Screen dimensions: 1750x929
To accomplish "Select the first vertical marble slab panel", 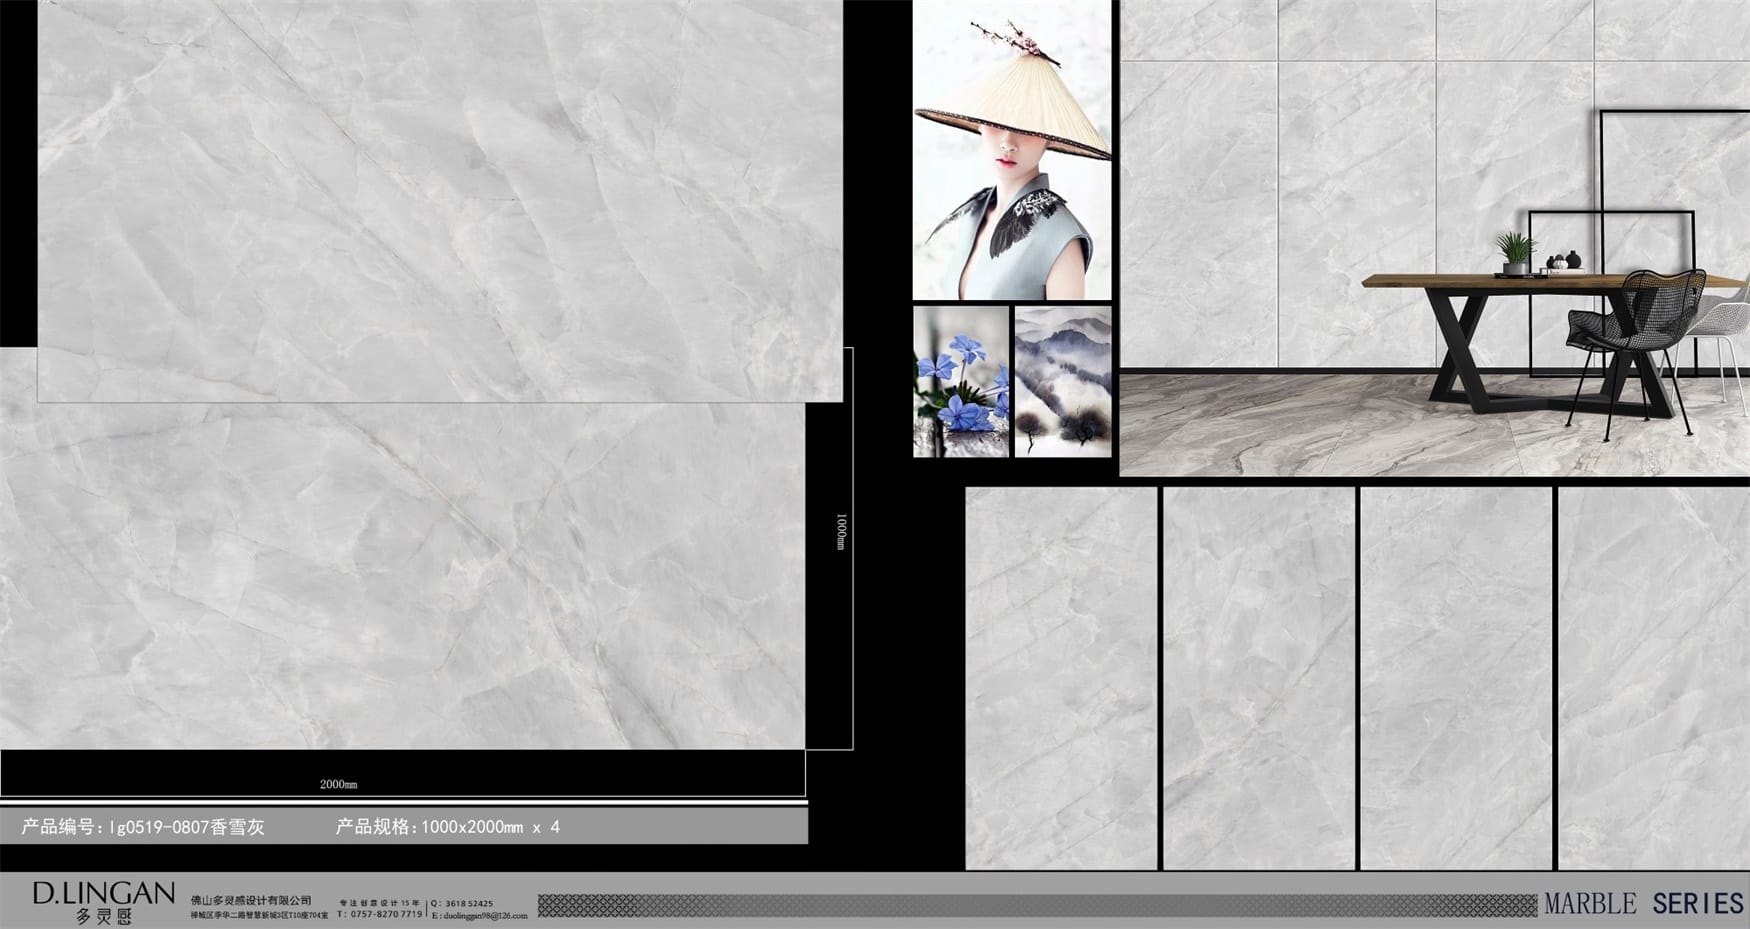I will pyautogui.click(x=1061, y=678).
